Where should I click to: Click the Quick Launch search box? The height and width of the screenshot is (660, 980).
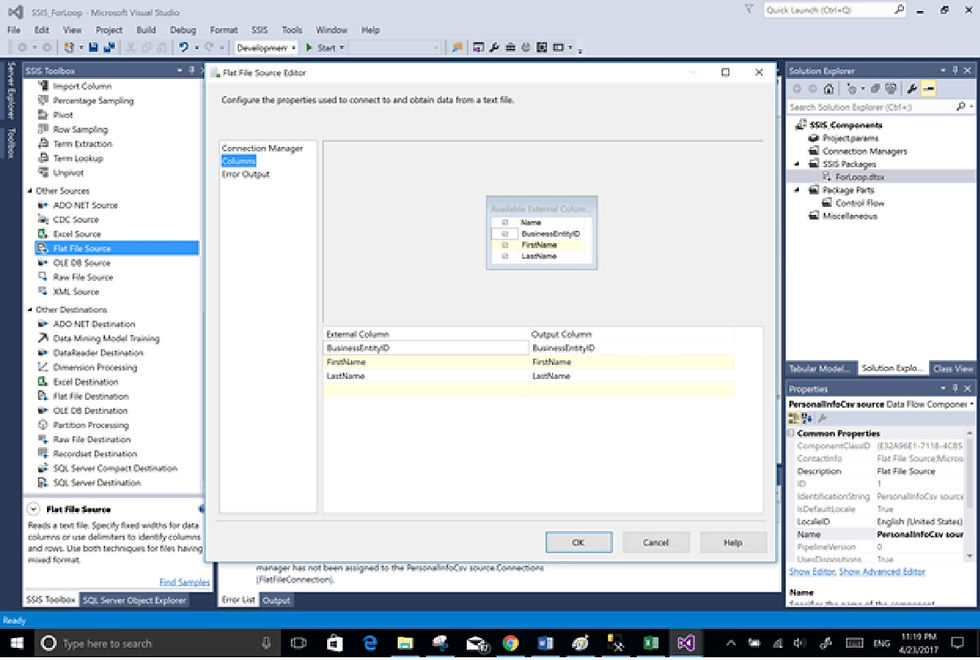click(834, 10)
